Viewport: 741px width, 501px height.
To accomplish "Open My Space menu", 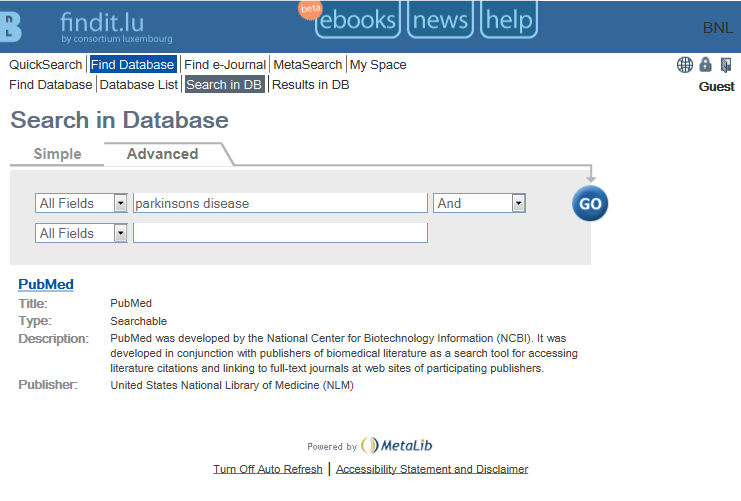I will tap(378, 64).
